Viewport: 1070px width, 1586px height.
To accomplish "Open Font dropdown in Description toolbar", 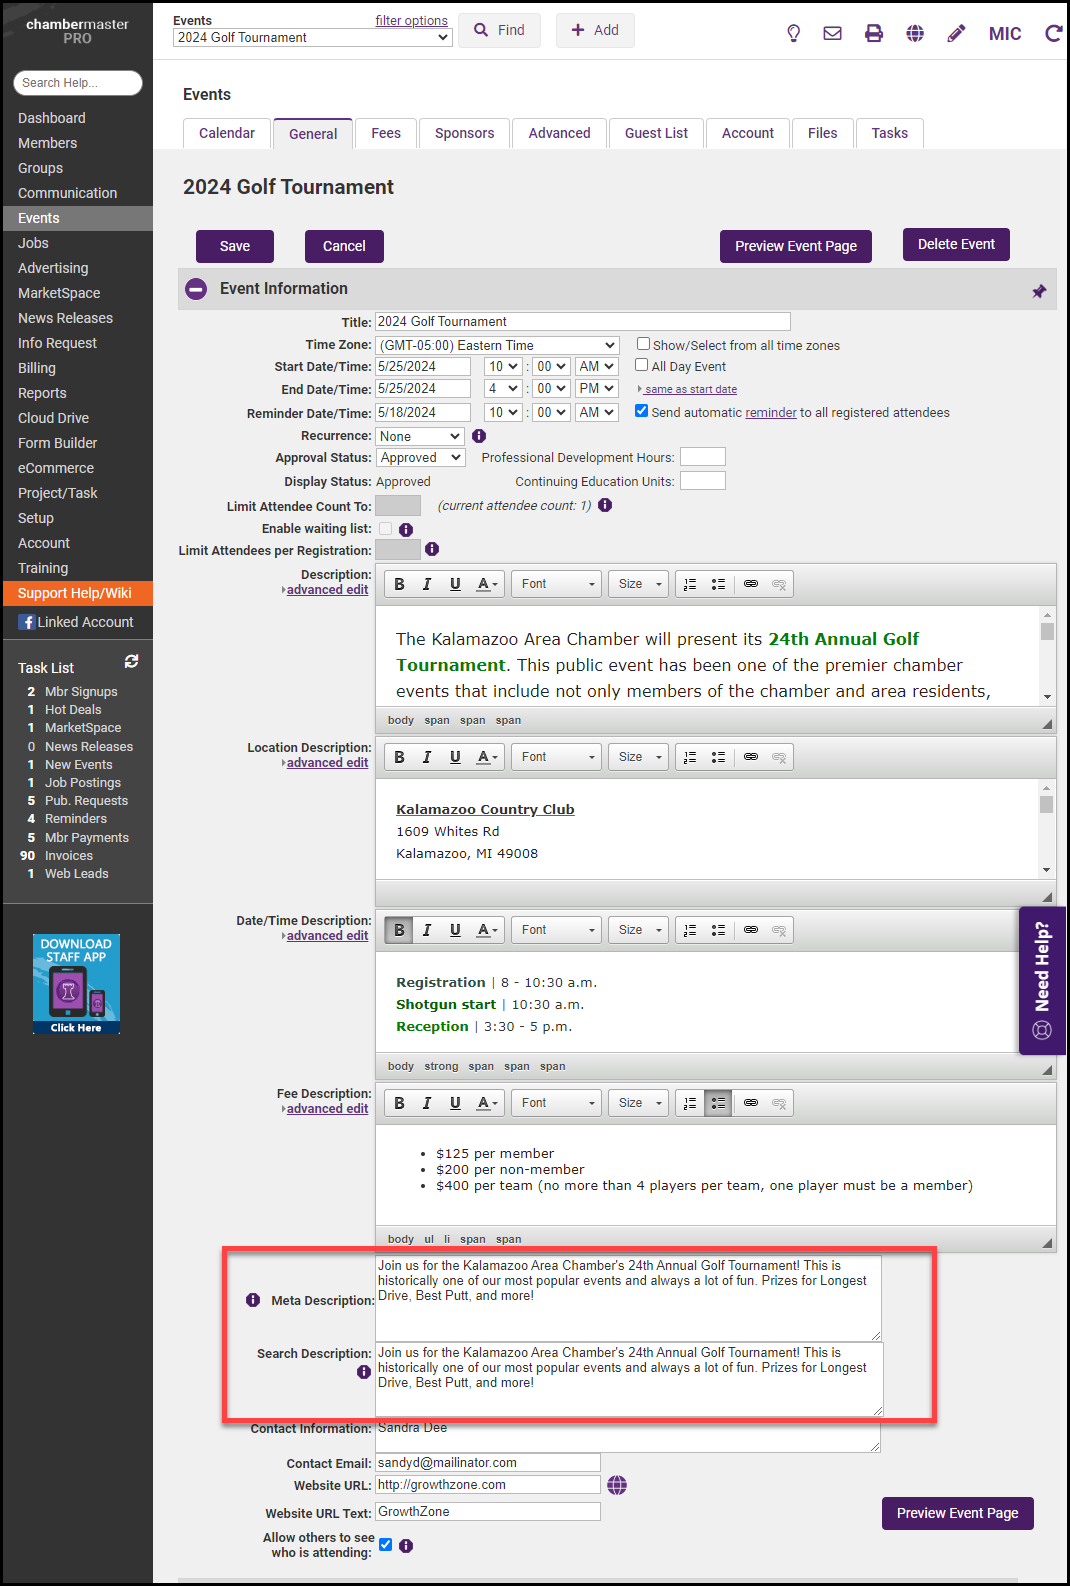I will click(557, 584).
